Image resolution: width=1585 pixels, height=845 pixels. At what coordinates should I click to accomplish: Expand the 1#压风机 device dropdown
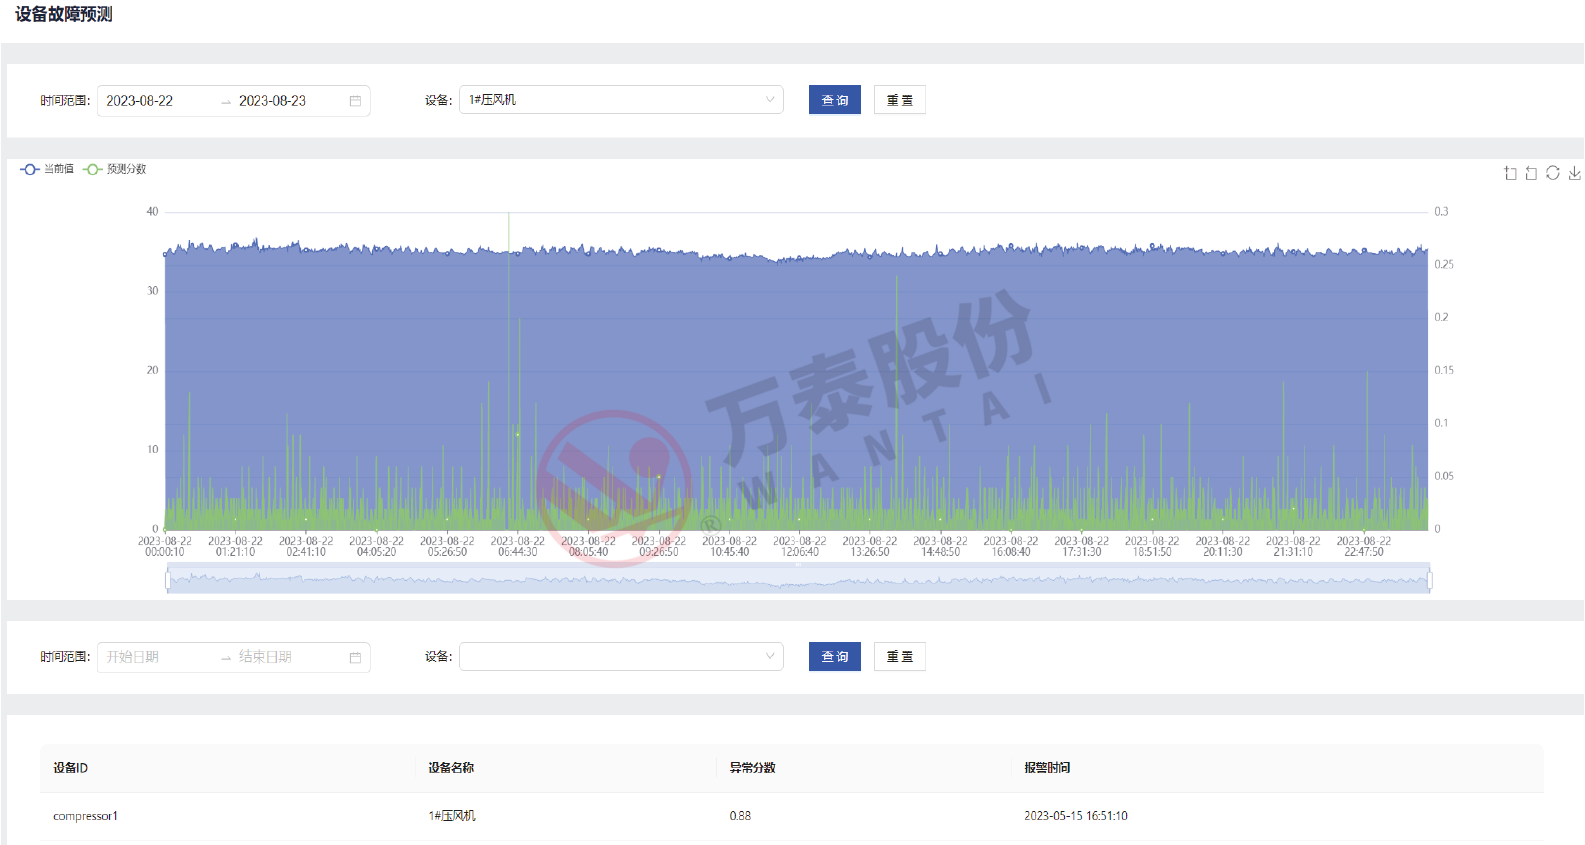[x=620, y=100]
